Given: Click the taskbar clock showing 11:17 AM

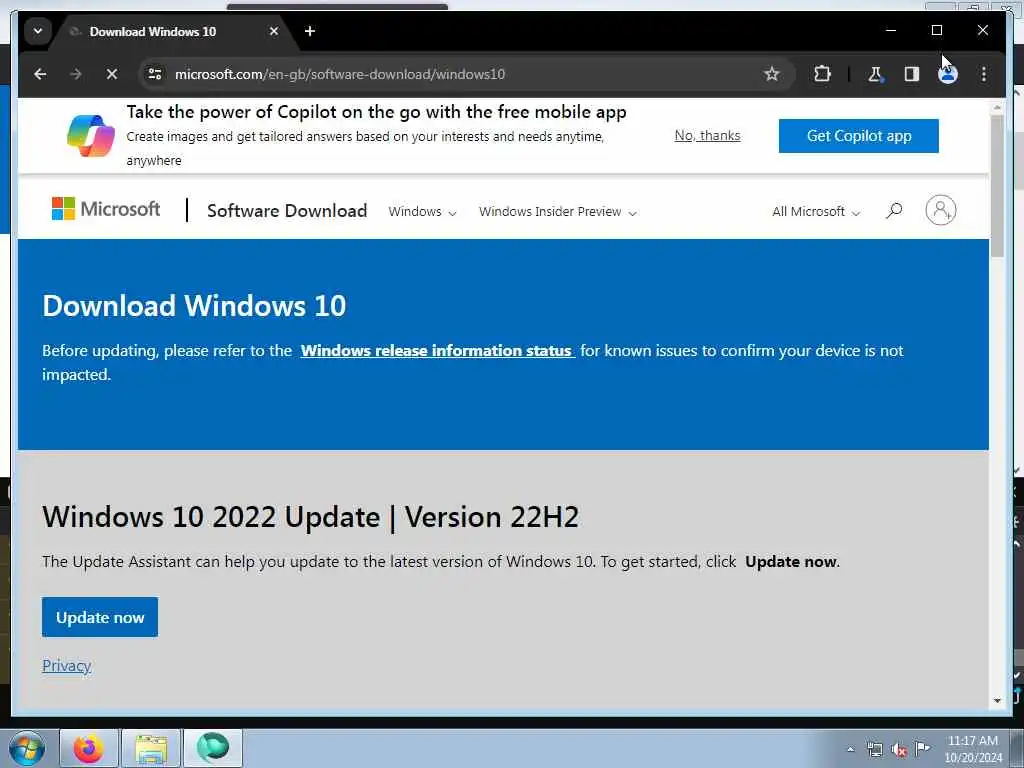Looking at the screenshot, I should pos(973,749).
